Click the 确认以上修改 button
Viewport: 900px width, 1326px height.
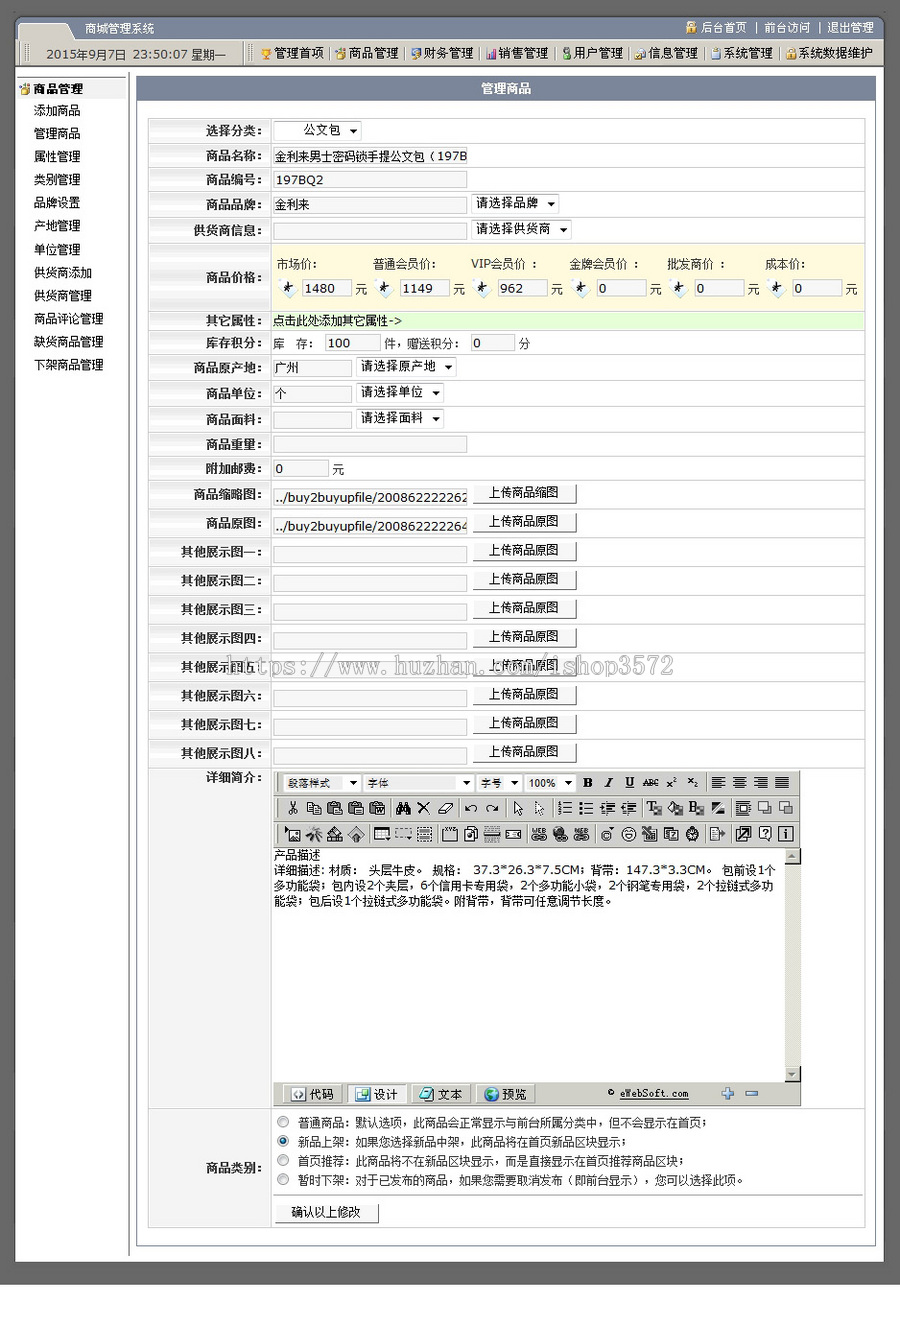(326, 1212)
